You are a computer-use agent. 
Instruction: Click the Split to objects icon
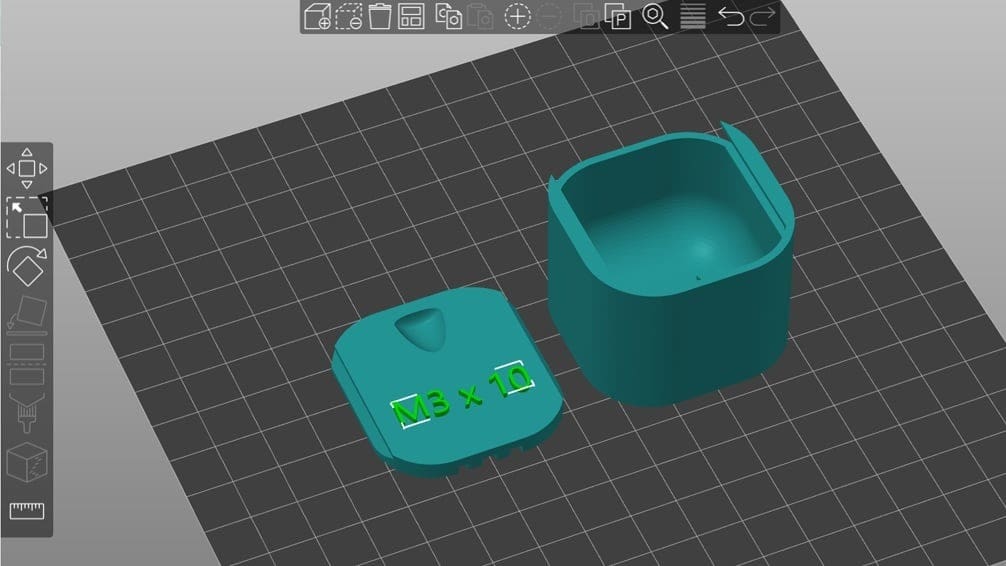coord(586,16)
